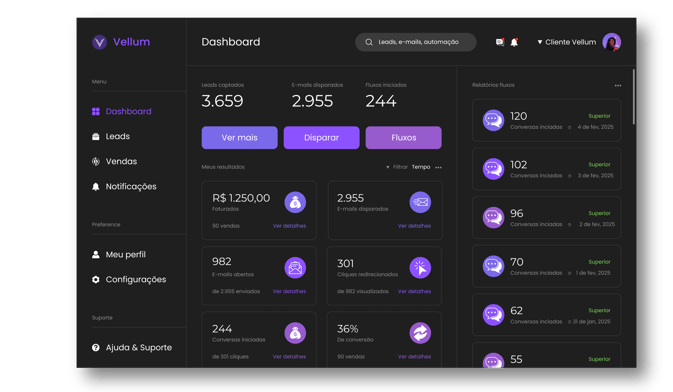Click money bag icon on Faturados card
Viewport: 673px width, 392px height.
point(295,202)
